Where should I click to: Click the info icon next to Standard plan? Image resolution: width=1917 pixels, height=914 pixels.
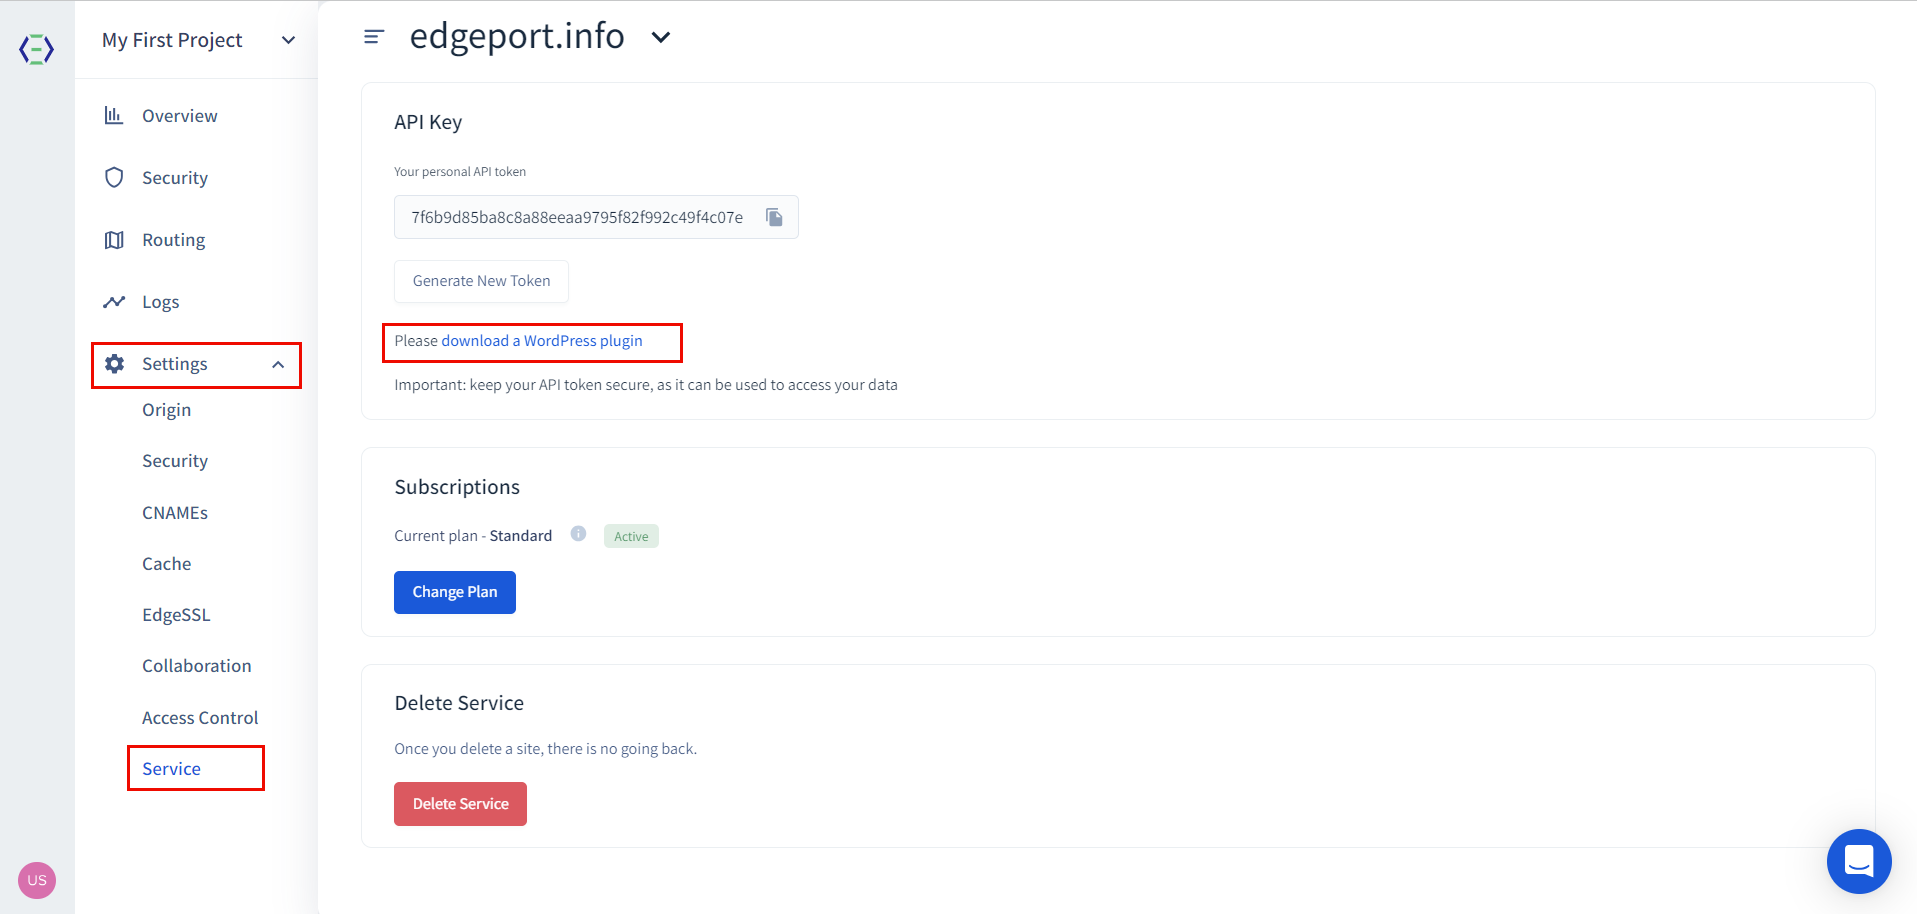[x=578, y=534]
